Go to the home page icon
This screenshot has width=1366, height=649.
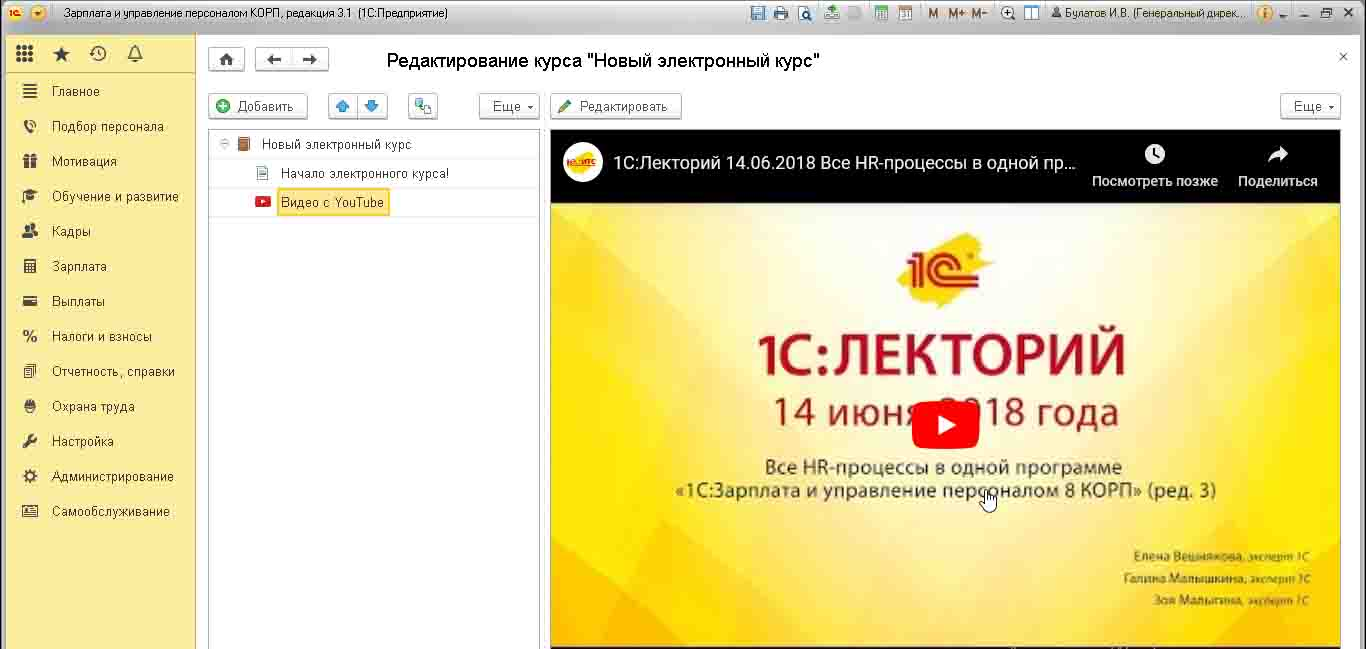click(226, 60)
